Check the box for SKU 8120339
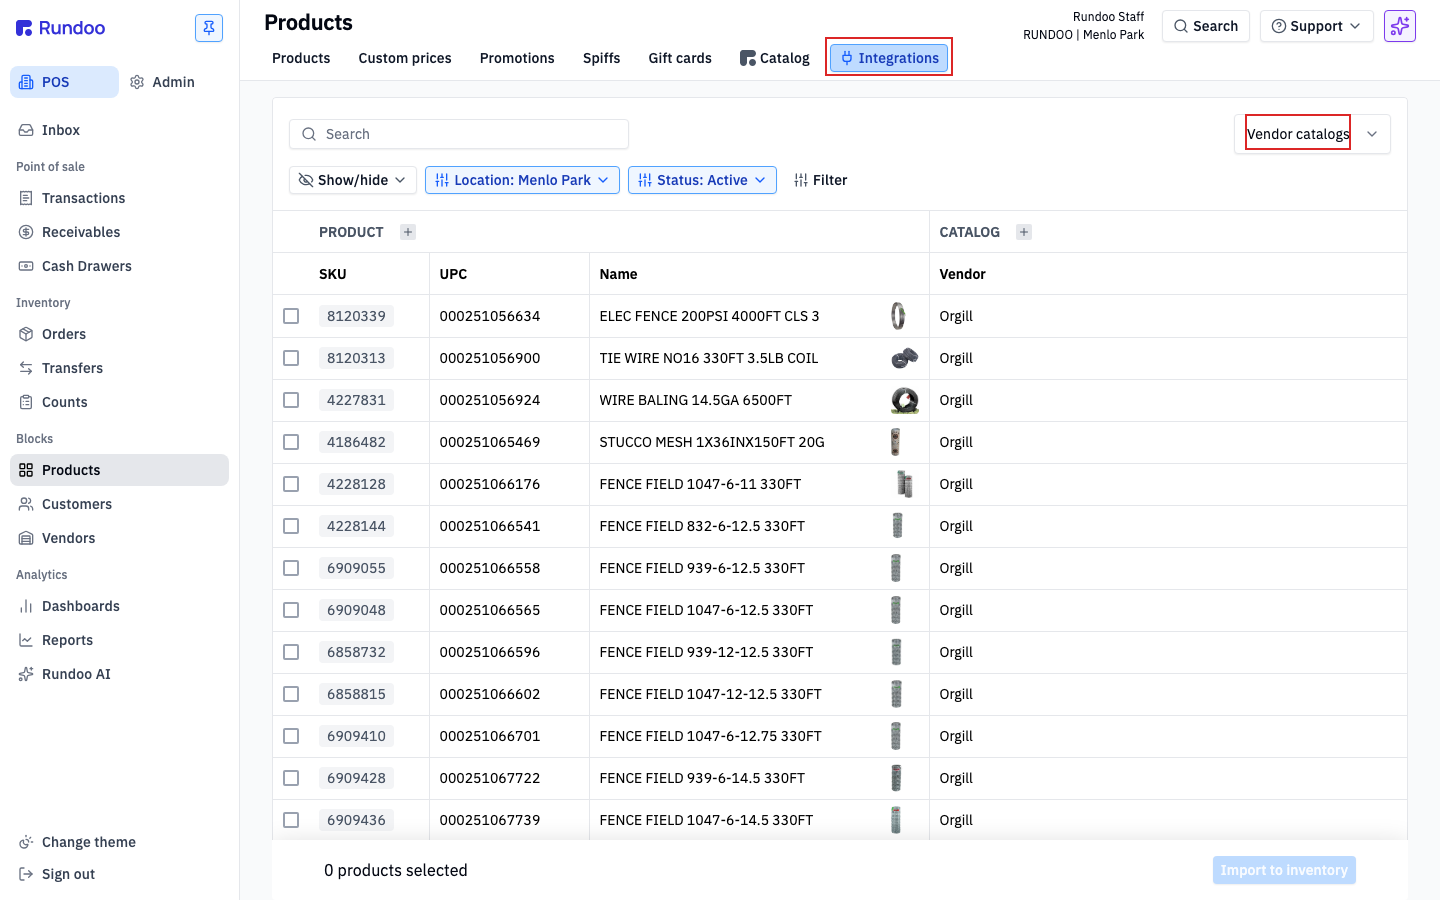The height and width of the screenshot is (900, 1440). [291, 316]
